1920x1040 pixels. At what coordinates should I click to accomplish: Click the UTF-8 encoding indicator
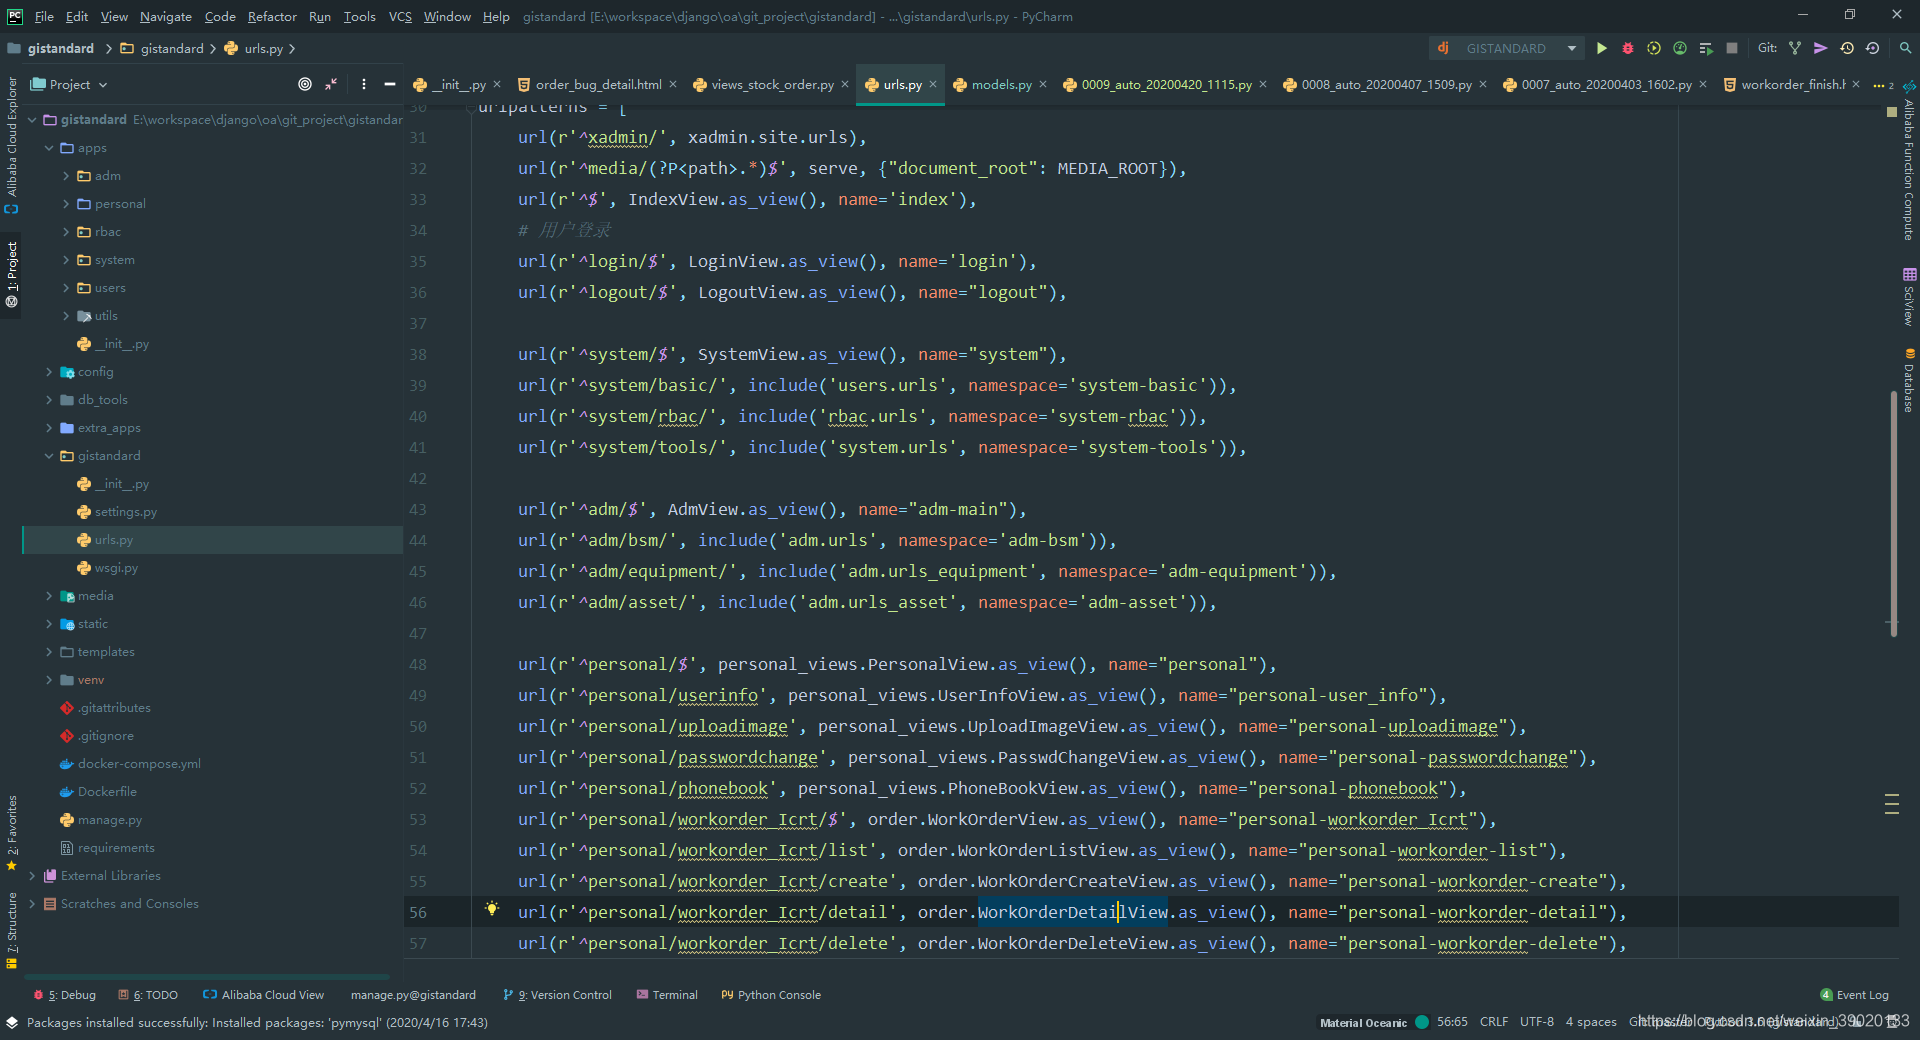click(x=1537, y=1022)
